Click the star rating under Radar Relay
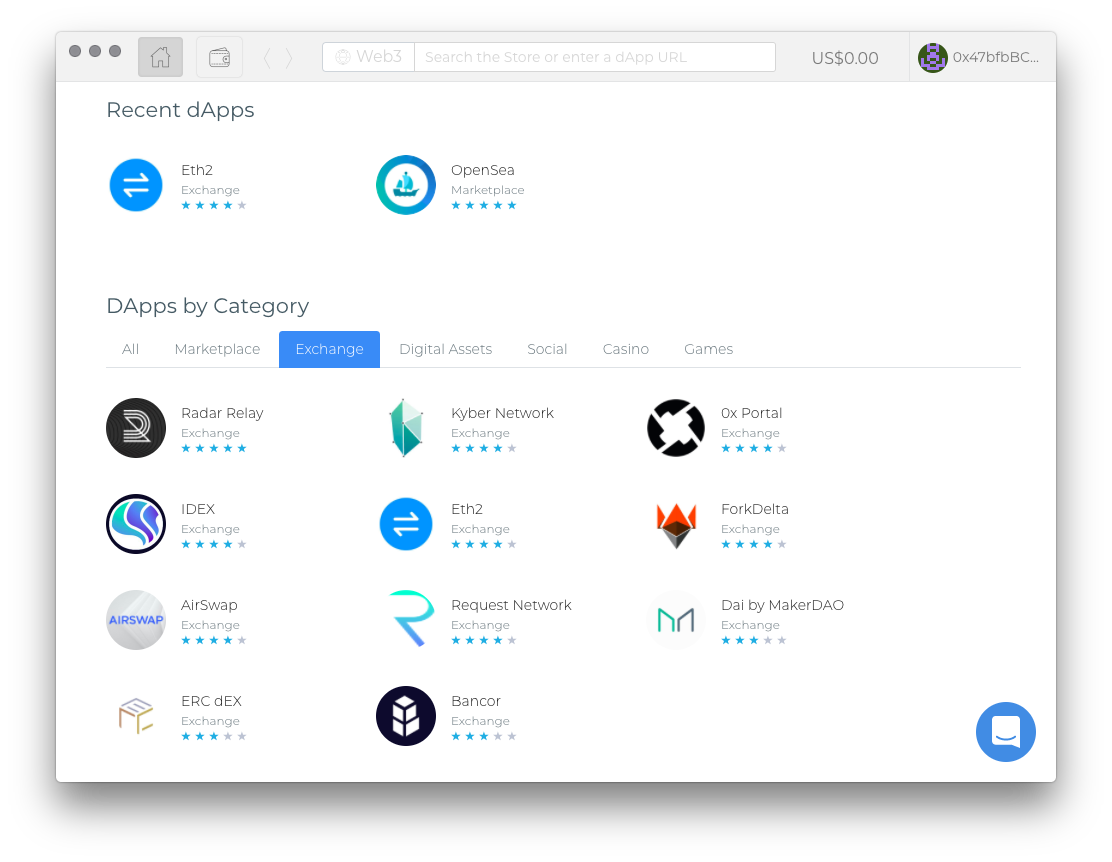Viewport: 1112px width, 862px height. point(213,448)
